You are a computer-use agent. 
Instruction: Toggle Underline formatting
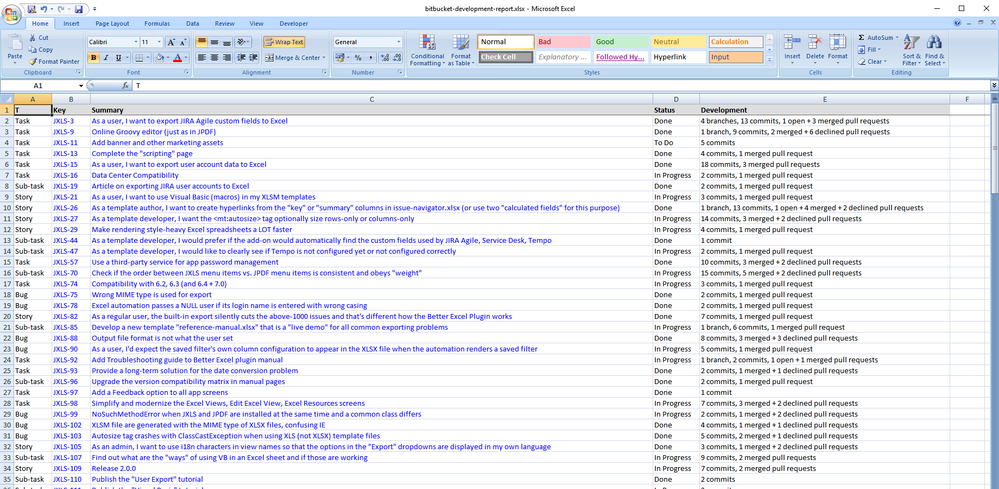119,57
